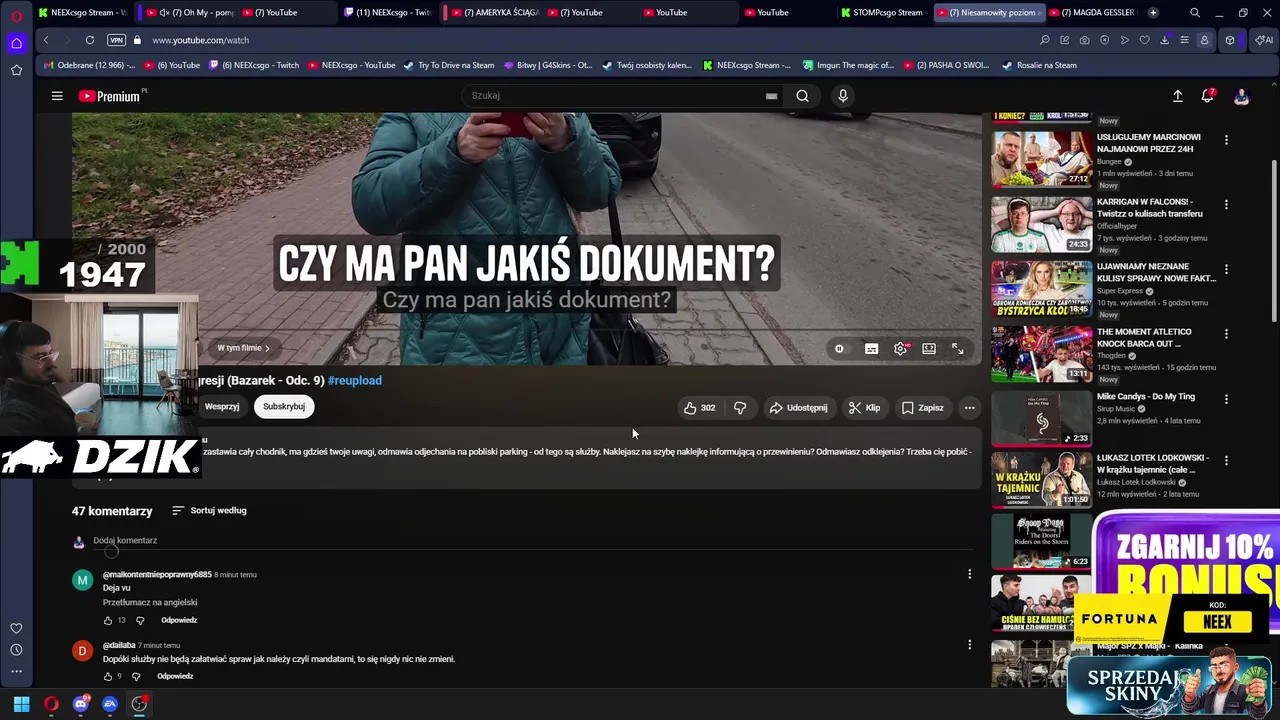The height and width of the screenshot is (720, 1280).
Task: Open video player settings gear
Action: [x=901, y=349]
